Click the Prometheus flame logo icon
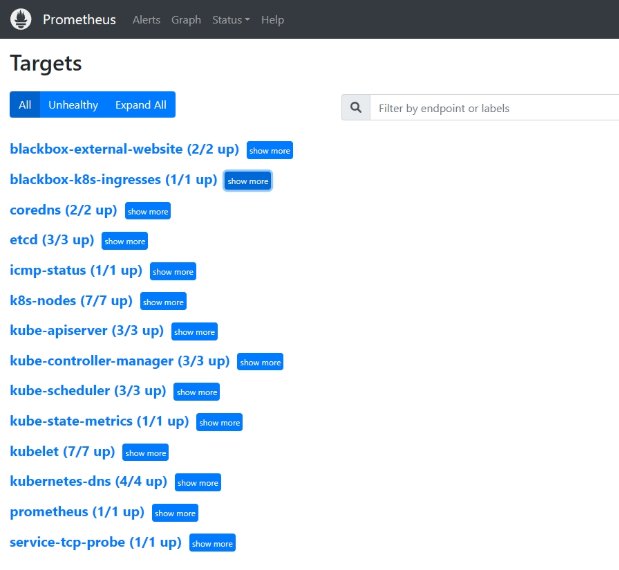 [x=21, y=19]
